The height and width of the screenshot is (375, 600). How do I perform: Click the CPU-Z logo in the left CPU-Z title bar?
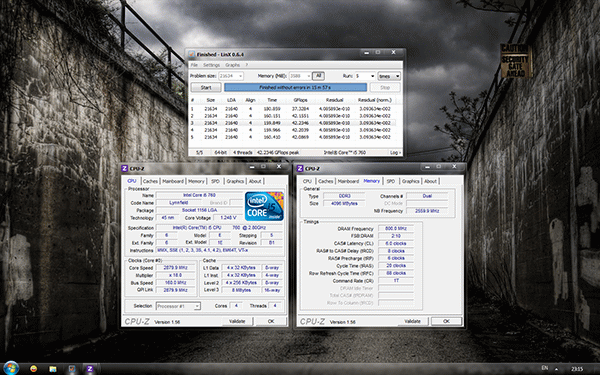125,168
